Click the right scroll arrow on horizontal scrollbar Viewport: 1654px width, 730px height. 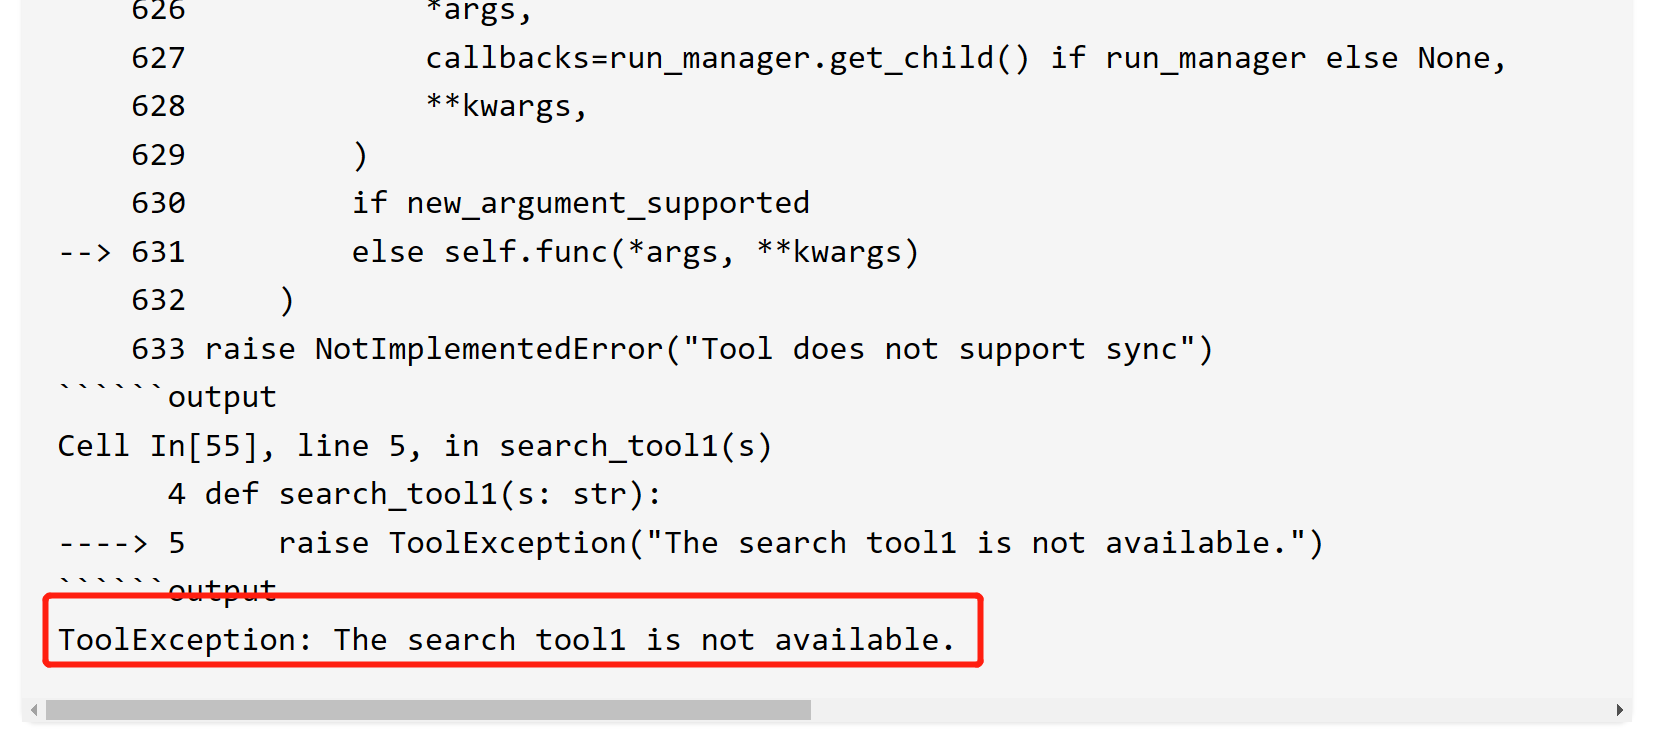(x=1619, y=710)
